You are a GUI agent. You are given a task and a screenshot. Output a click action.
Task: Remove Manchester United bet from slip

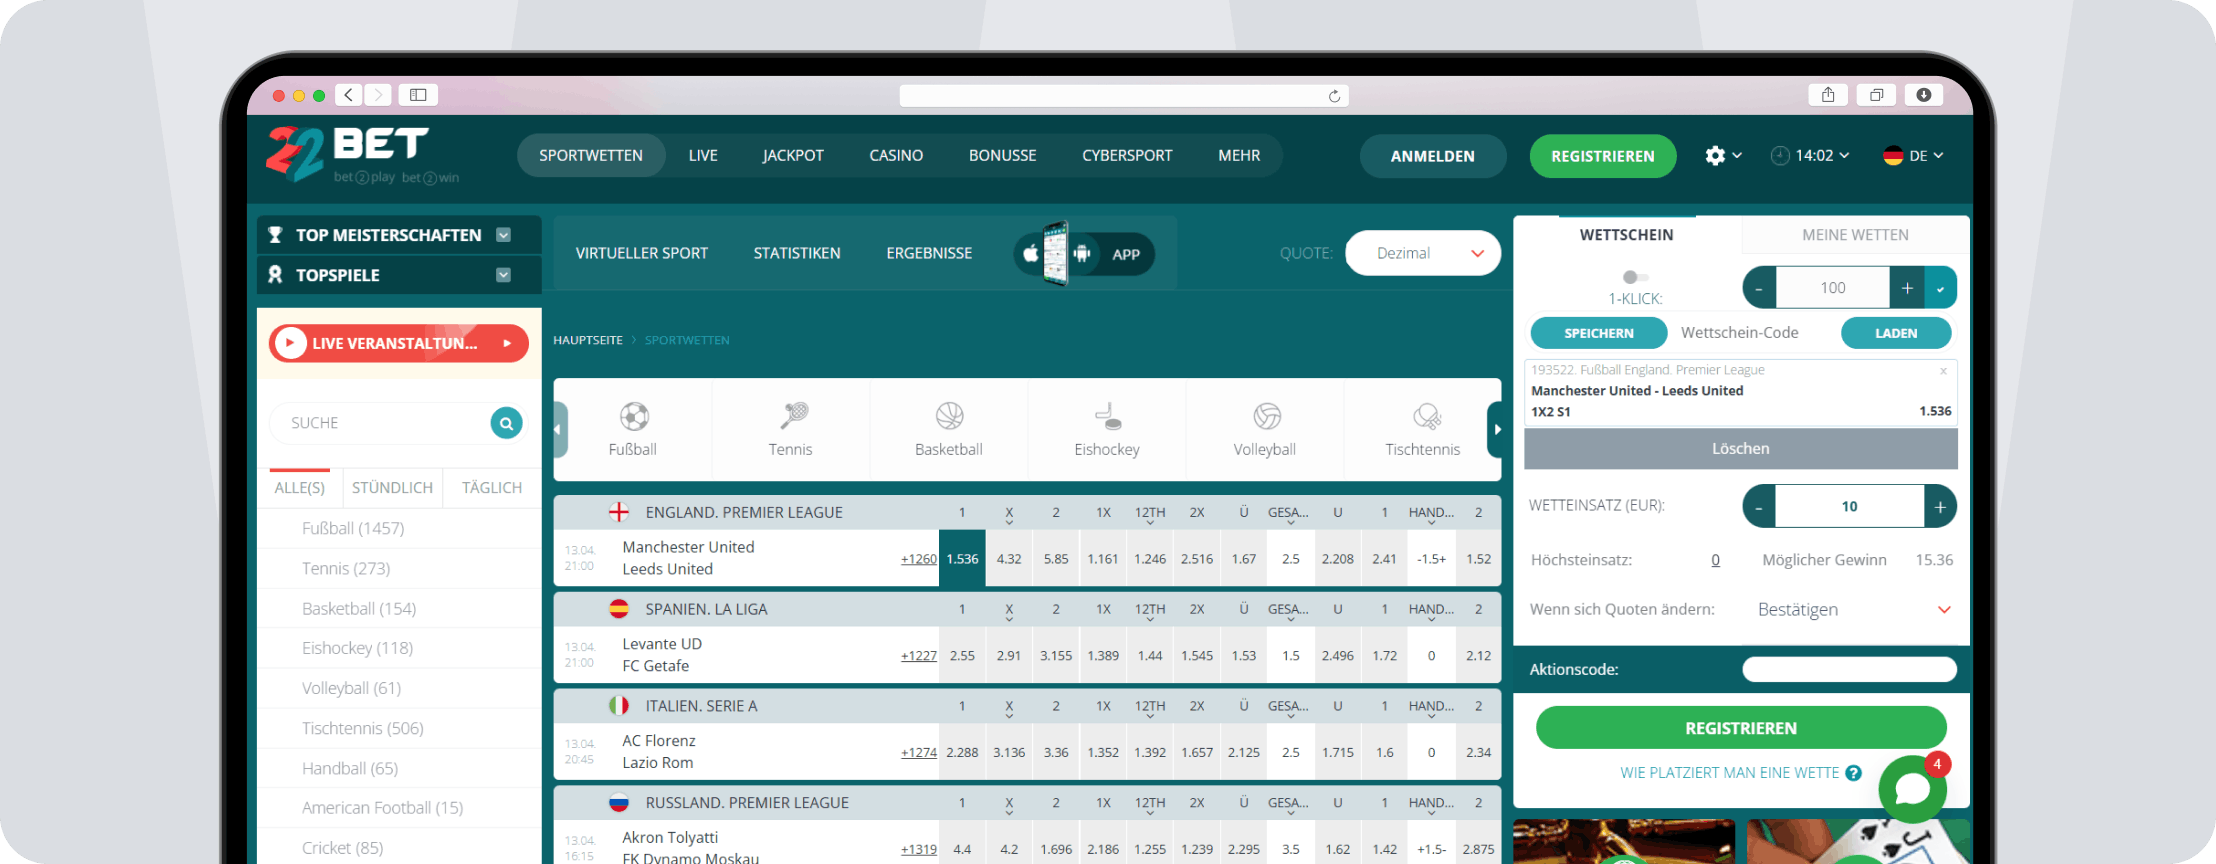coord(1943,371)
